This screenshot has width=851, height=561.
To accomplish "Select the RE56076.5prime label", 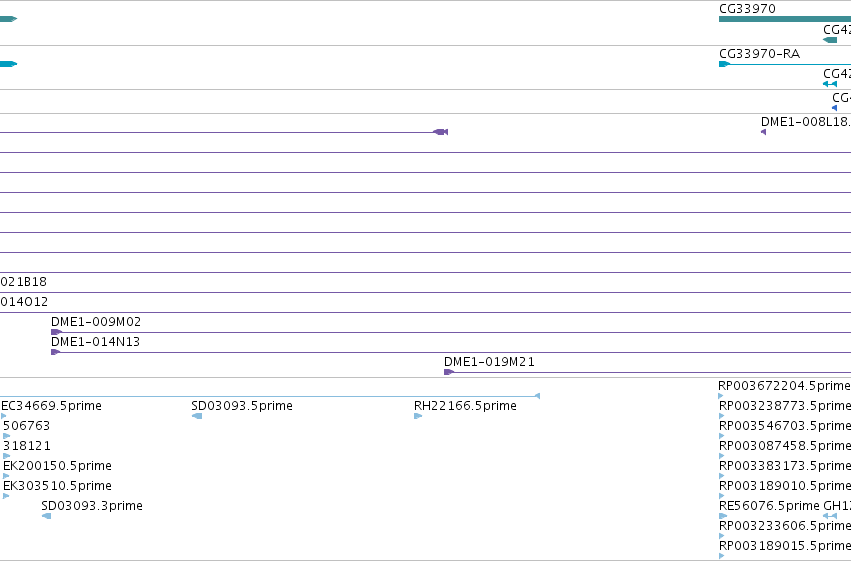I will [769, 506].
